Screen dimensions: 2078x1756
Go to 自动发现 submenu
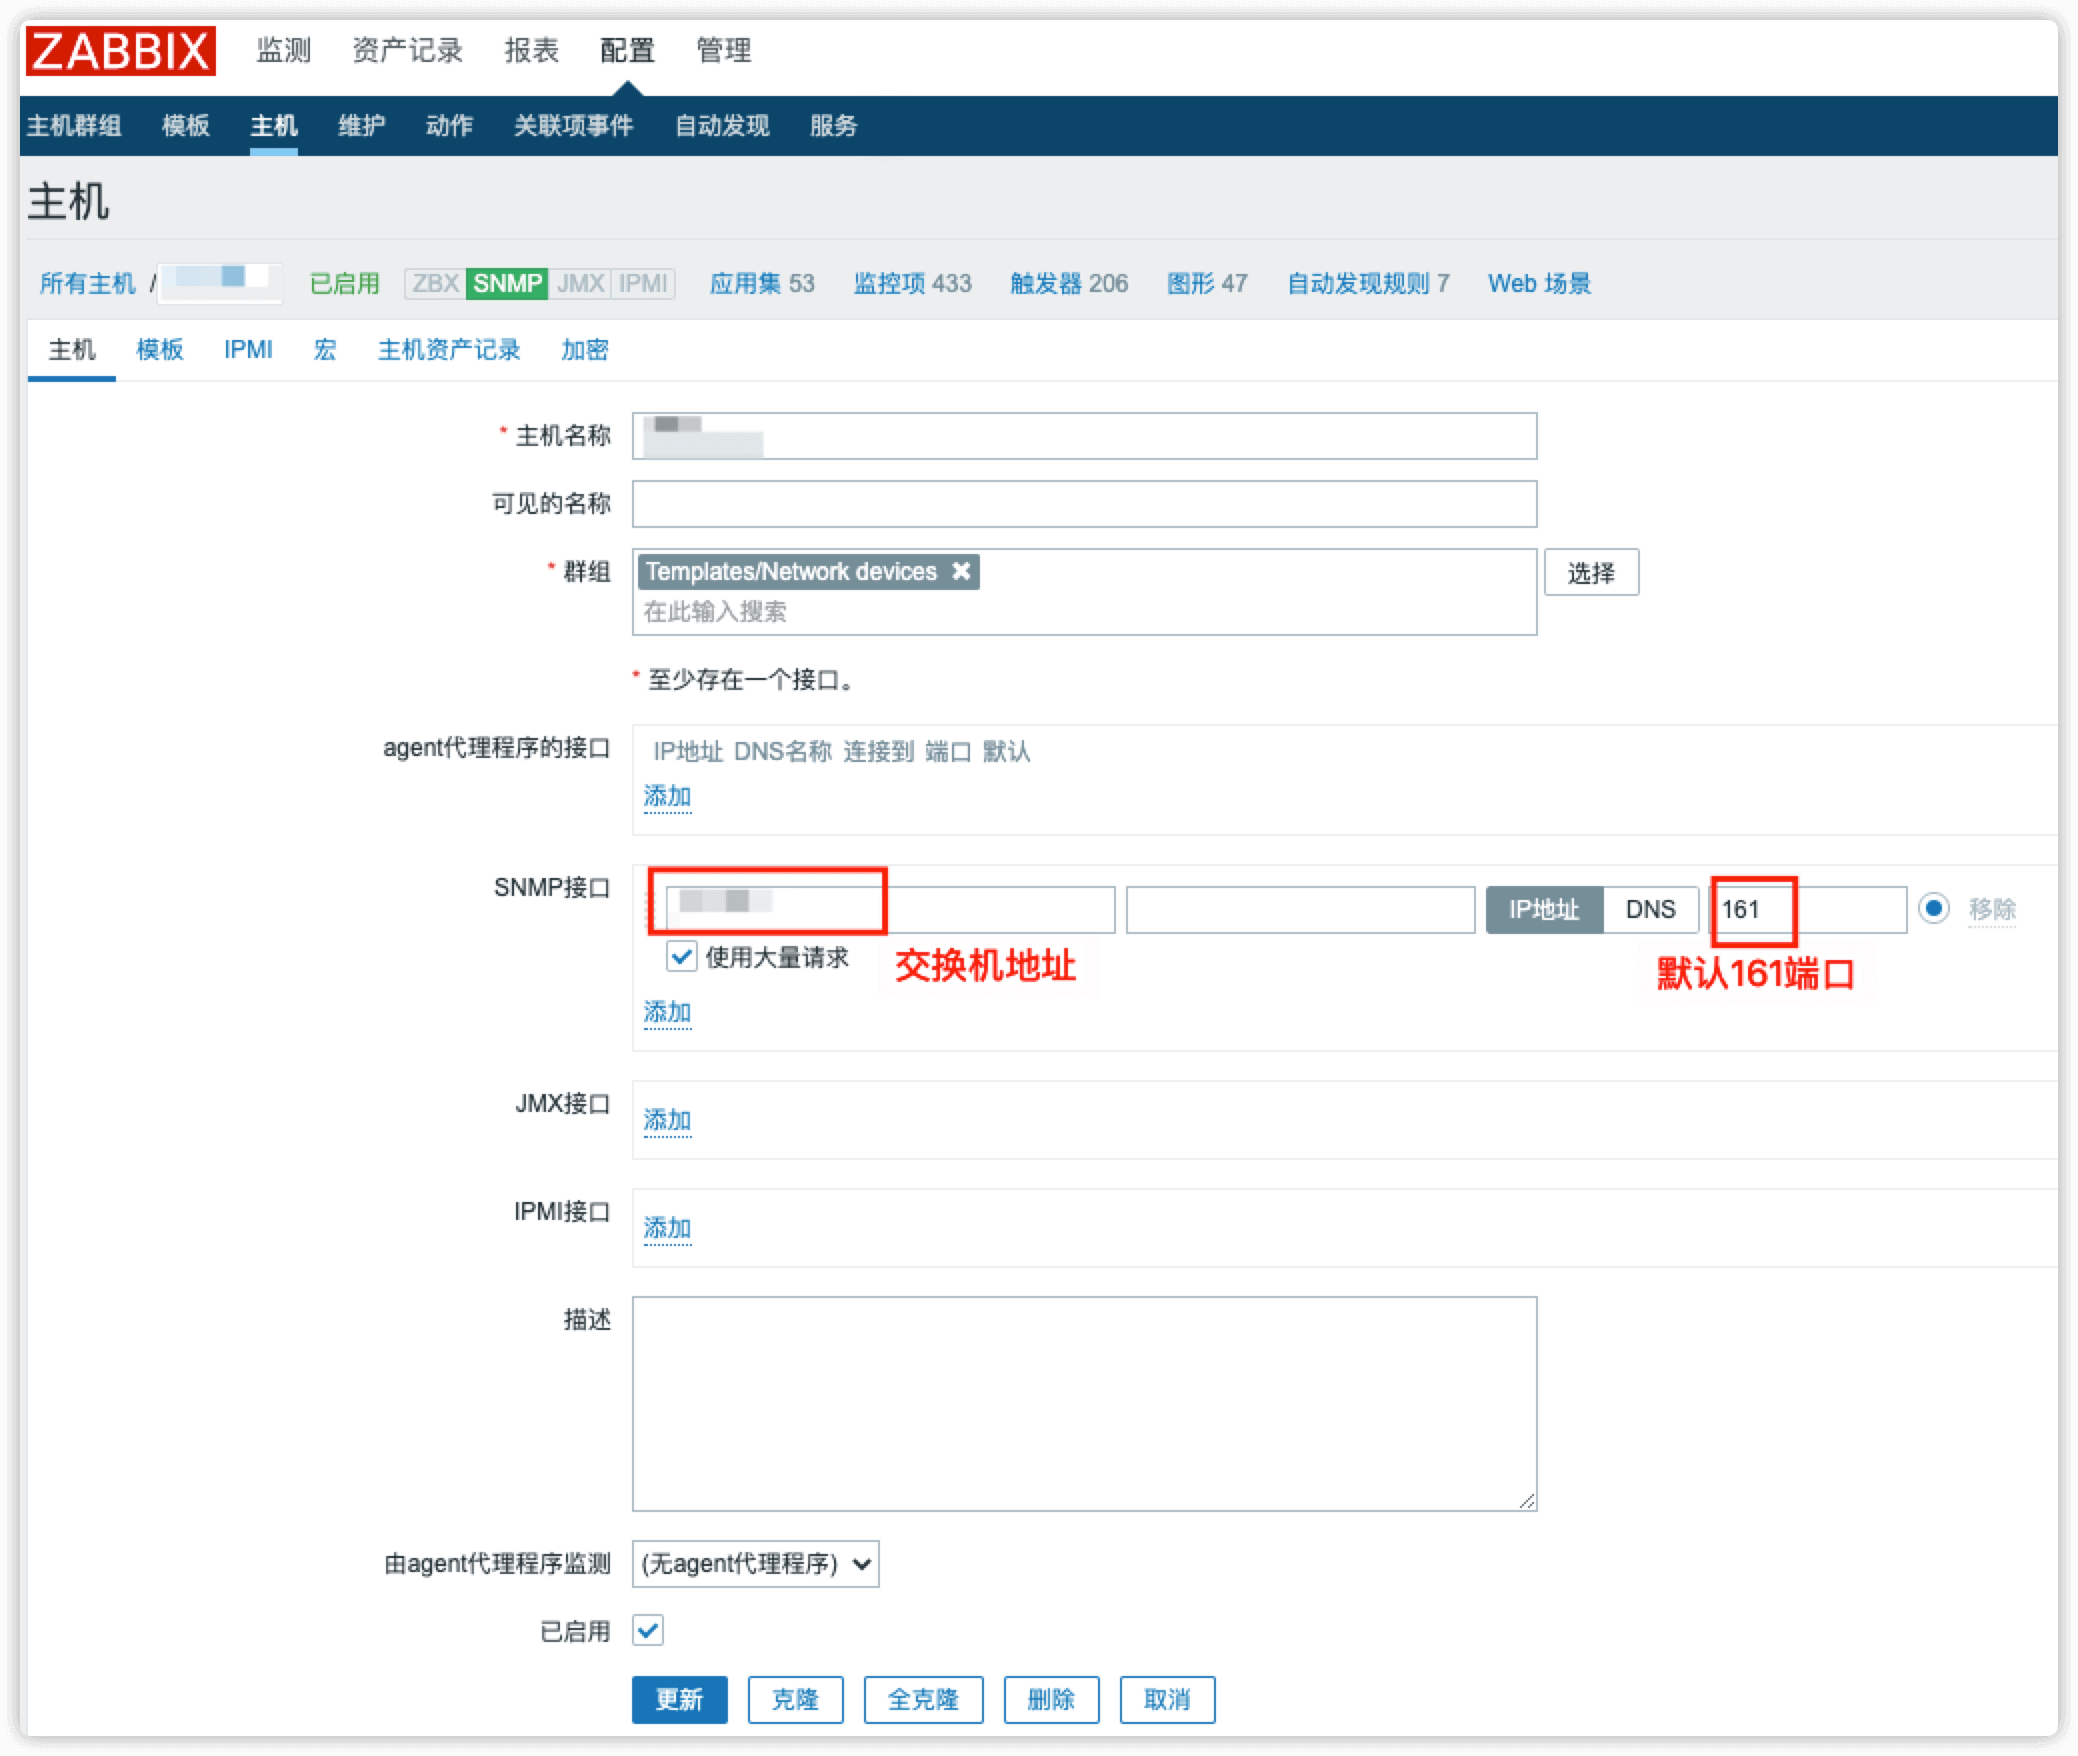pyautogui.click(x=721, y=125)
